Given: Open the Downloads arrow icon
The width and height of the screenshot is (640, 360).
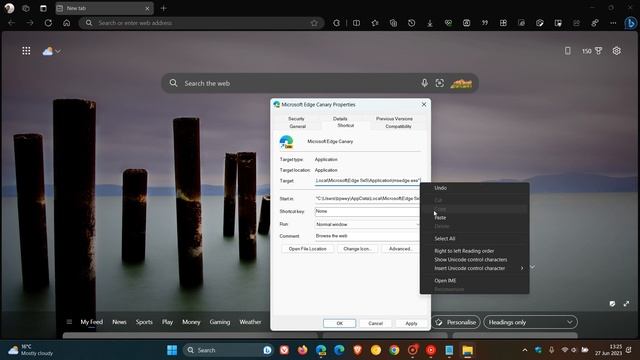Looking at the screenshot, I should 430,23.
